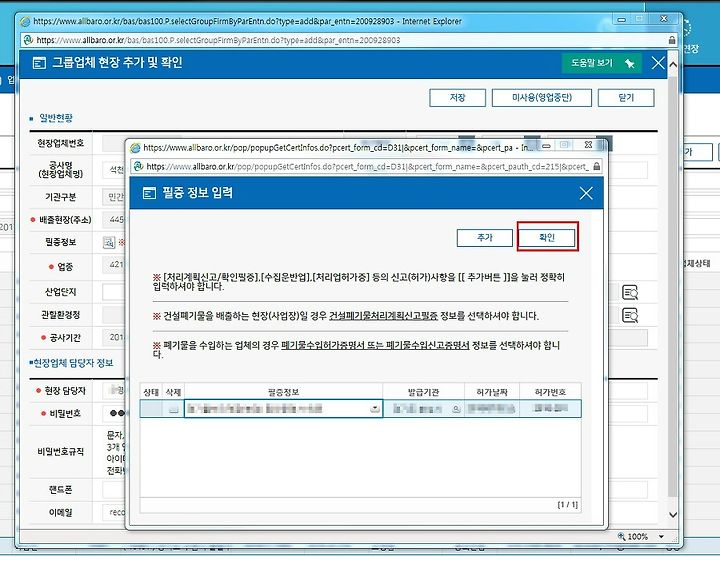Close the 그룹업체 현장 추가 및 확인 panel X
This screenshot has height=584, width=720.
[658, 63]
